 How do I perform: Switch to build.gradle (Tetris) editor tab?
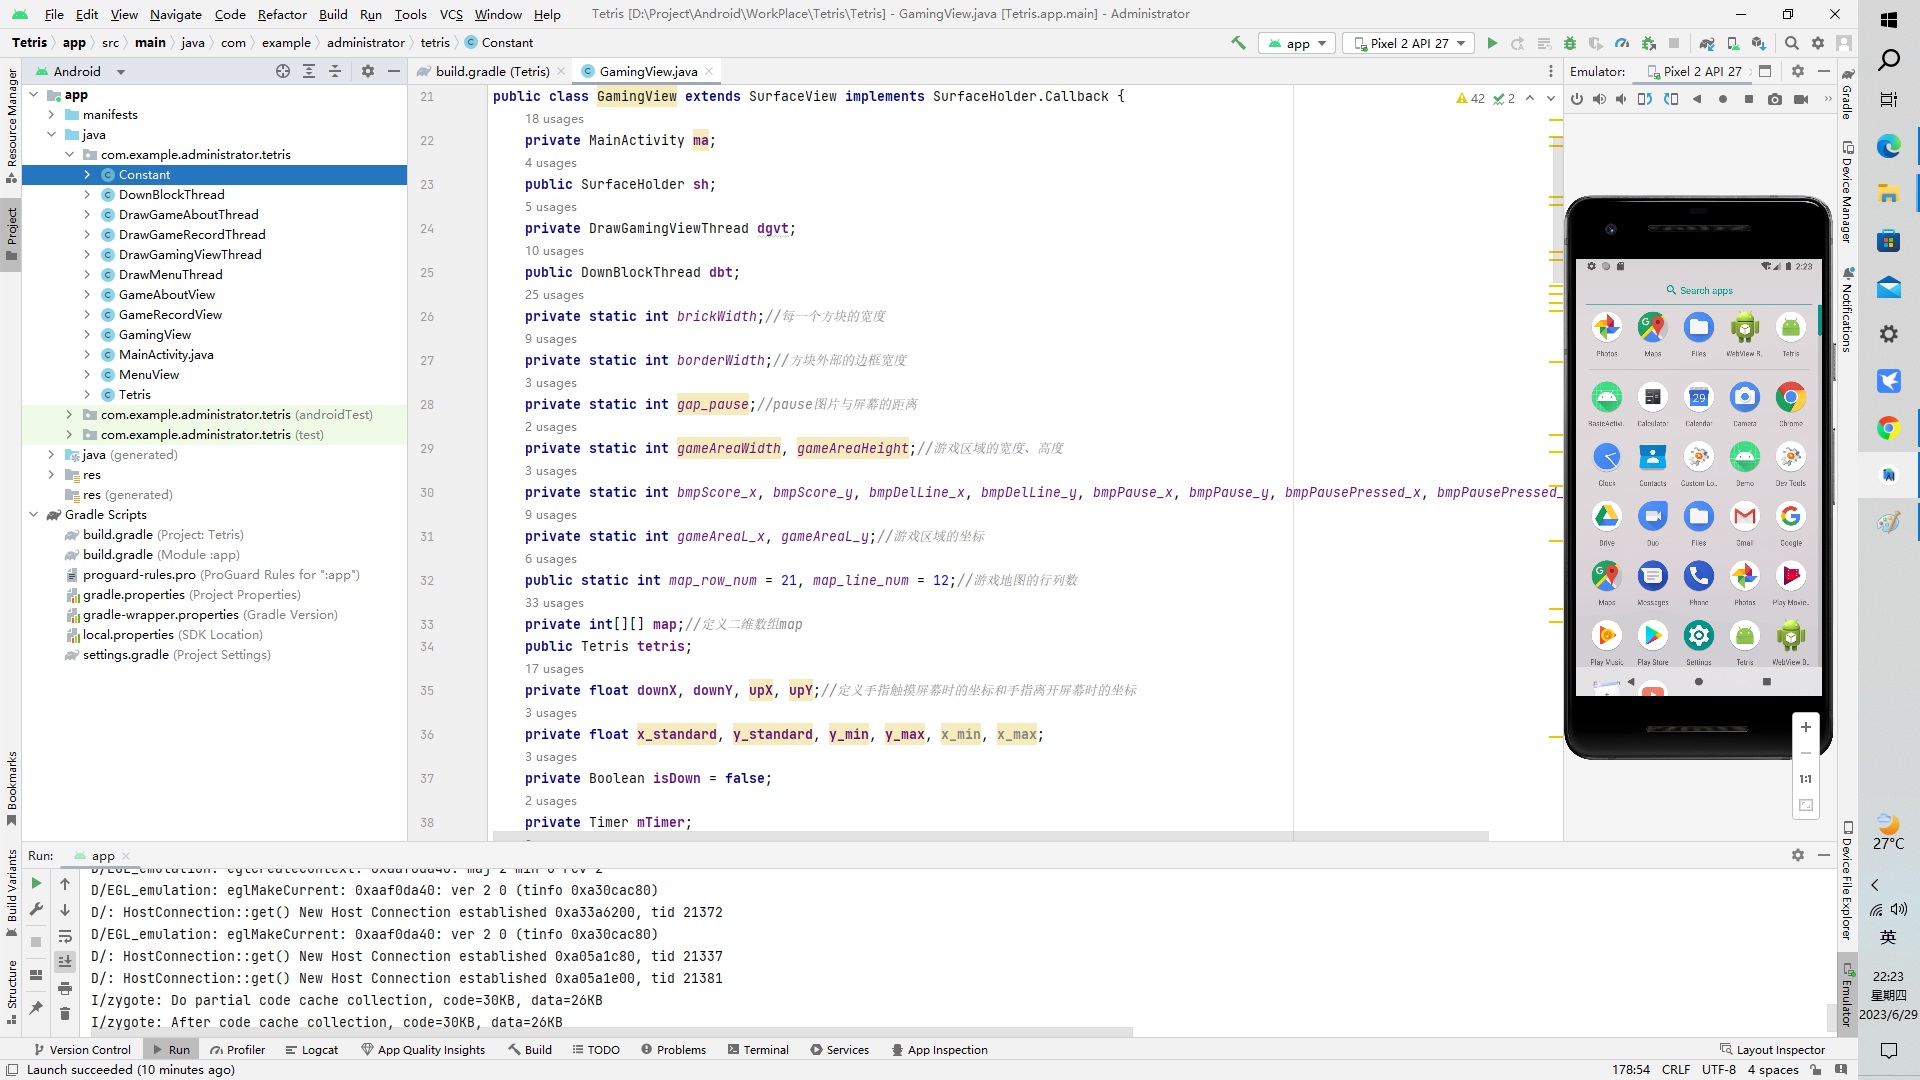click(x=492, y=71)
